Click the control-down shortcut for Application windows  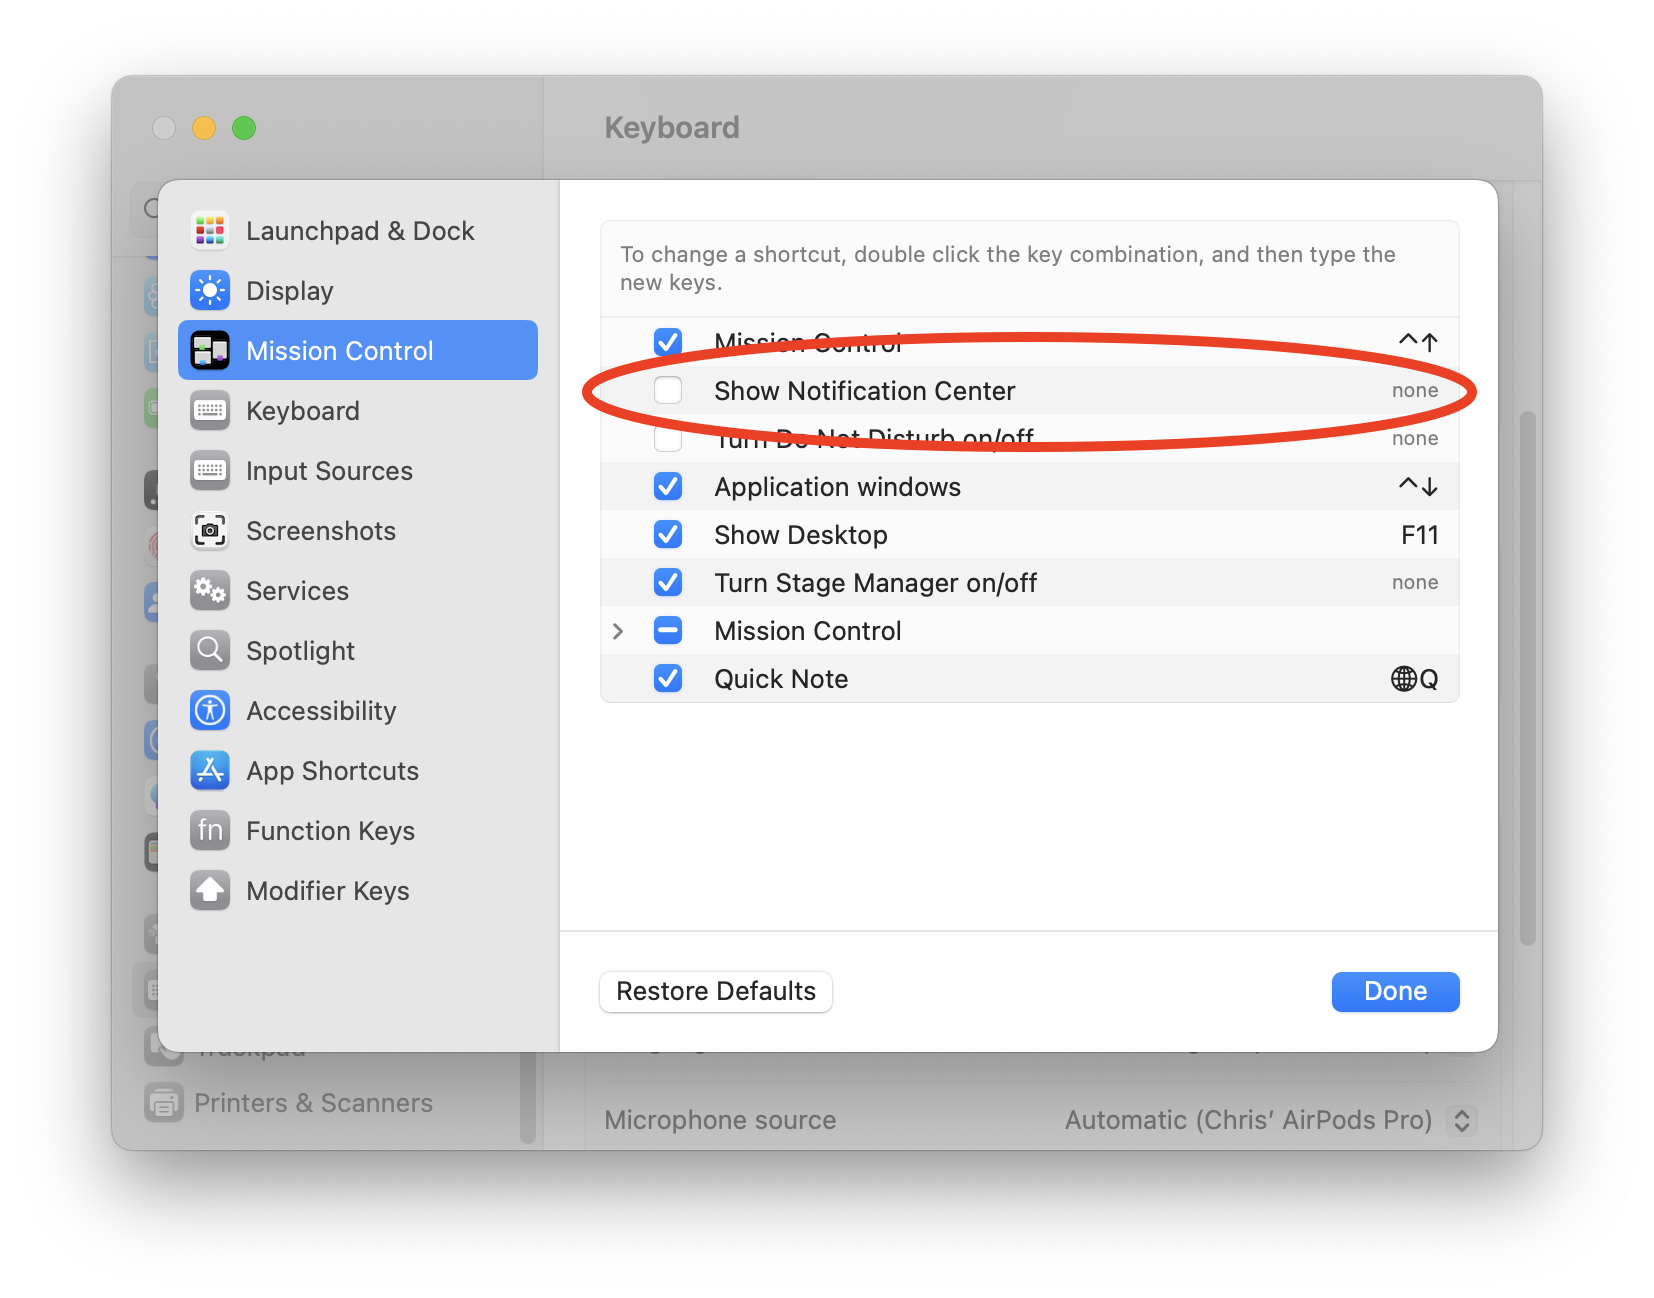tap(1418, 486)
